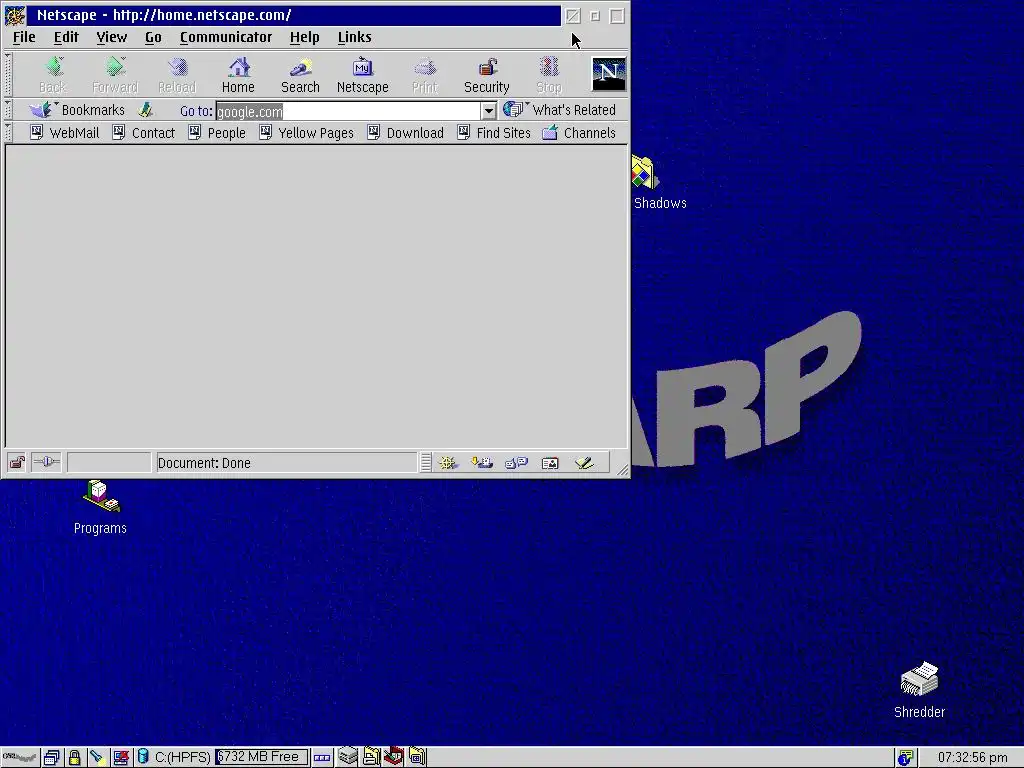Open the Shadows desktop folder
This screenshot has width=1024, height=768.
coord(660,183)
